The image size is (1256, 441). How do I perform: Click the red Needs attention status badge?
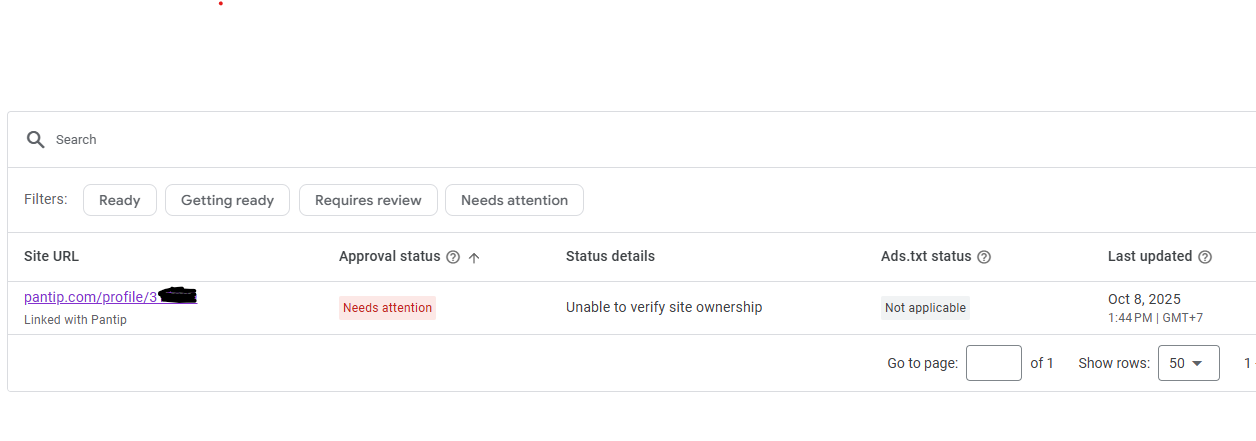tap(387, 308)
